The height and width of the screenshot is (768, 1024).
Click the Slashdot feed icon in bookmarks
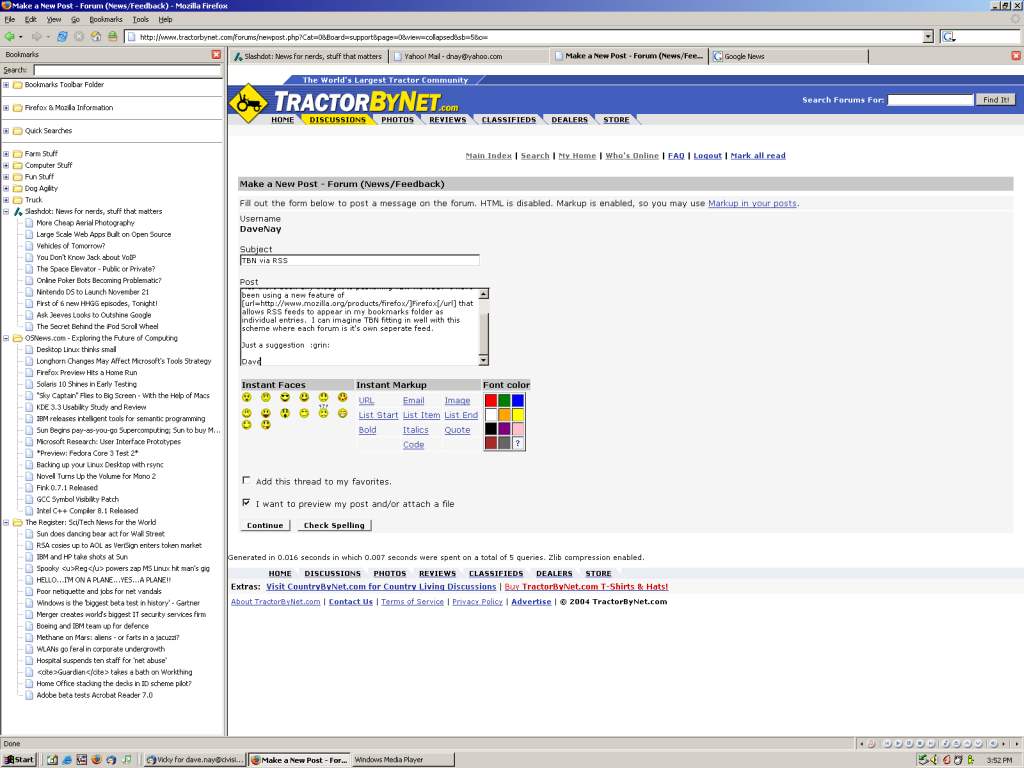pyautogui.click(x=18, y=212)
